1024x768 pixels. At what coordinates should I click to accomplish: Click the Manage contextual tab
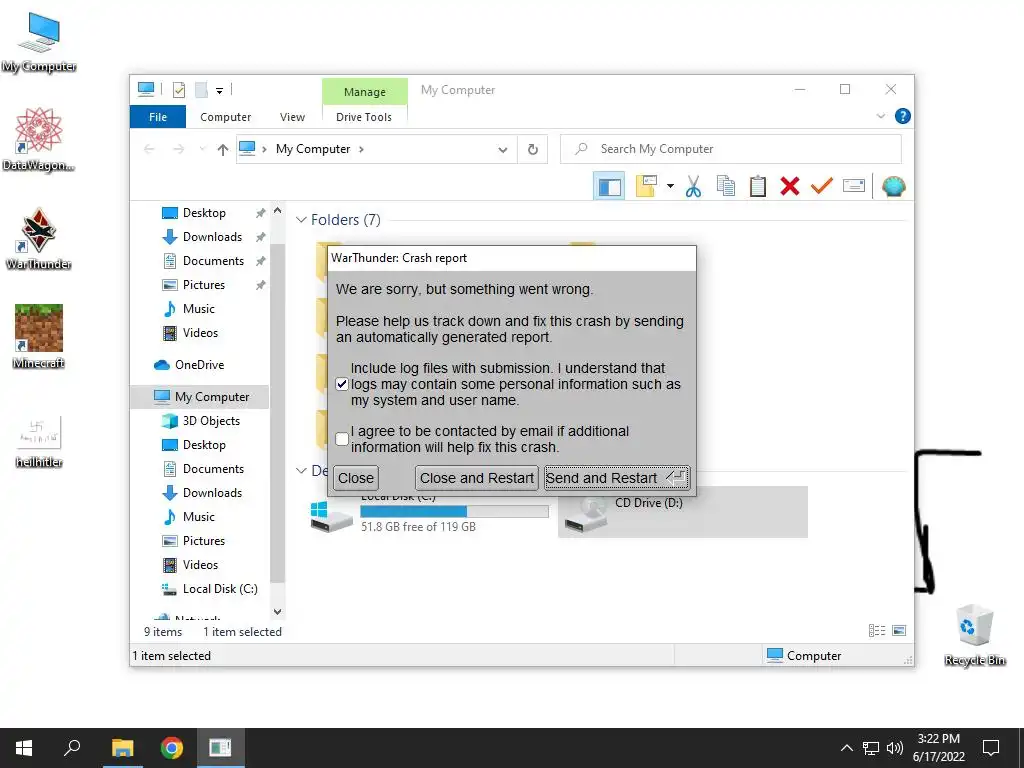[364, 92]
